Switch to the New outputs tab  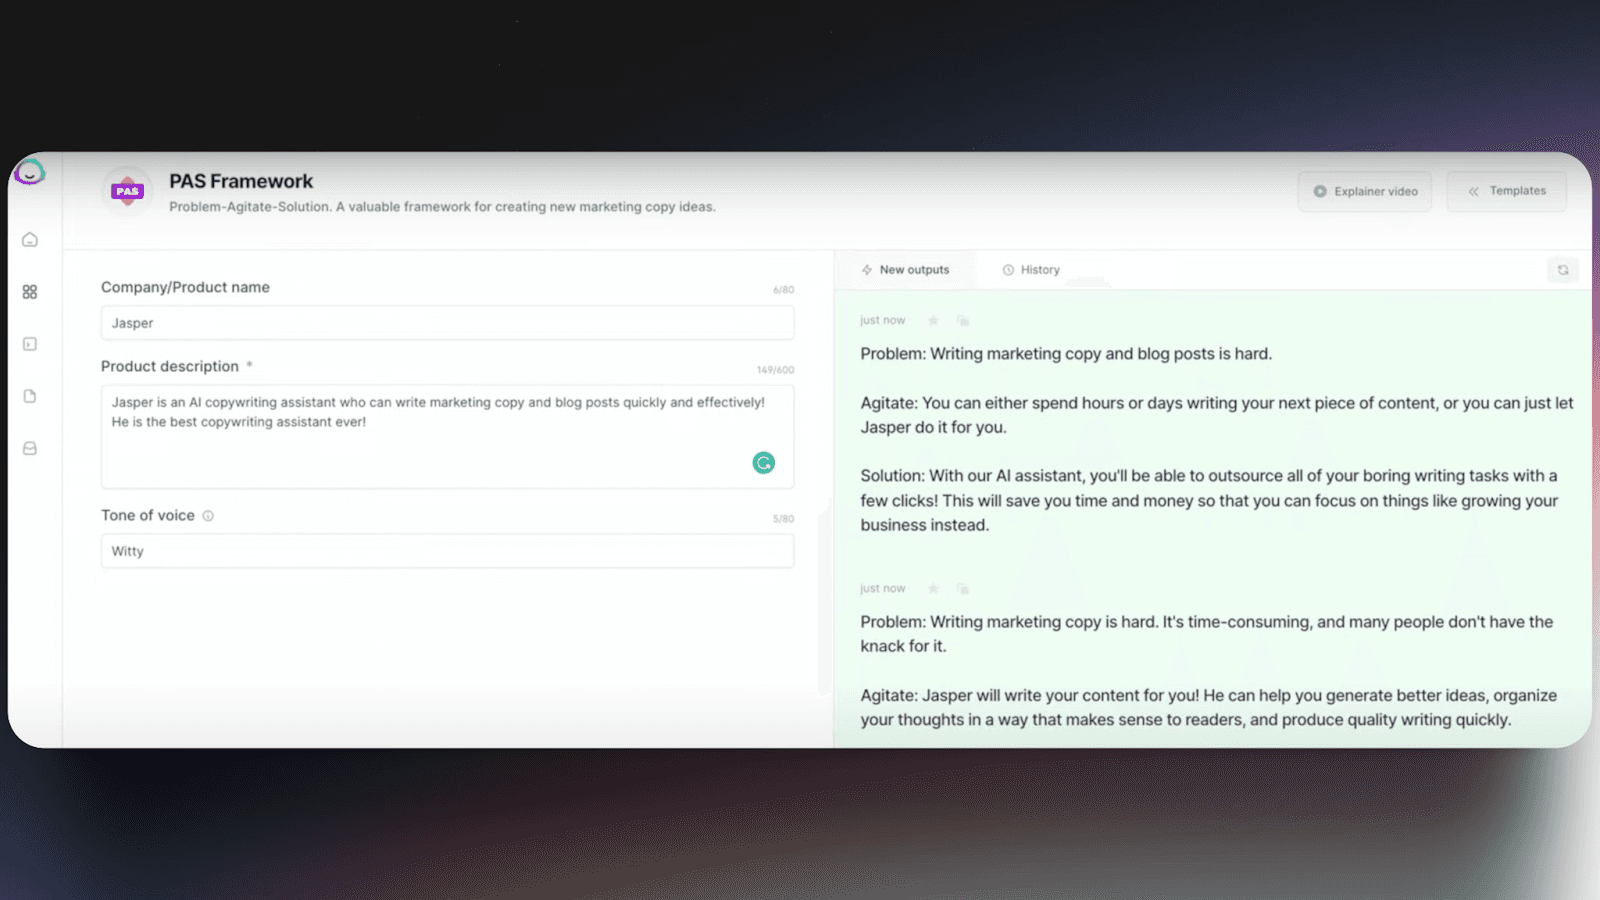[905, 270]
